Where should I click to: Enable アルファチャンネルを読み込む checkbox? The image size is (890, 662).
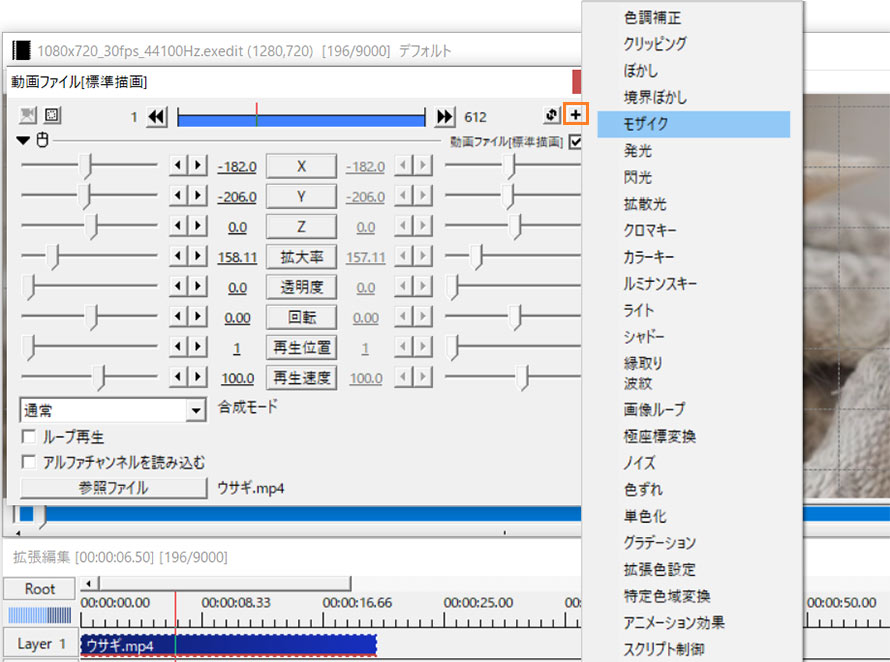pyautogui.click(x=28, y=462)
